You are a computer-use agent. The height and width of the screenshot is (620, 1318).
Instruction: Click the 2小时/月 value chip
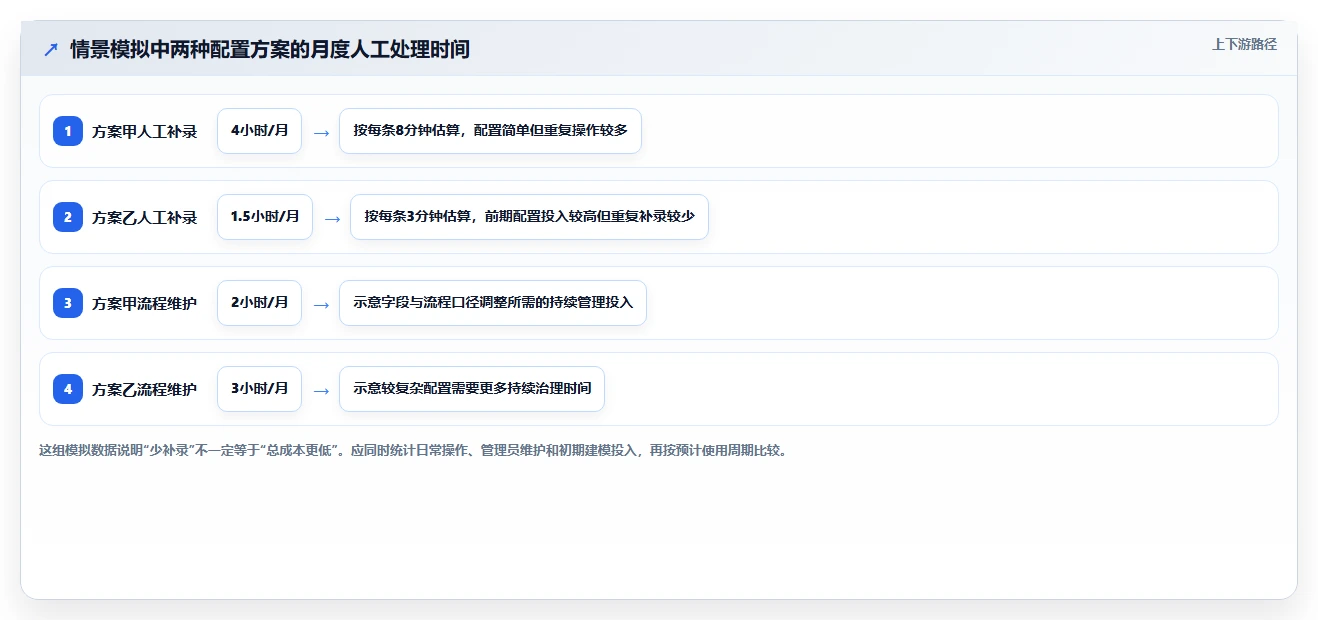(259, 303)
